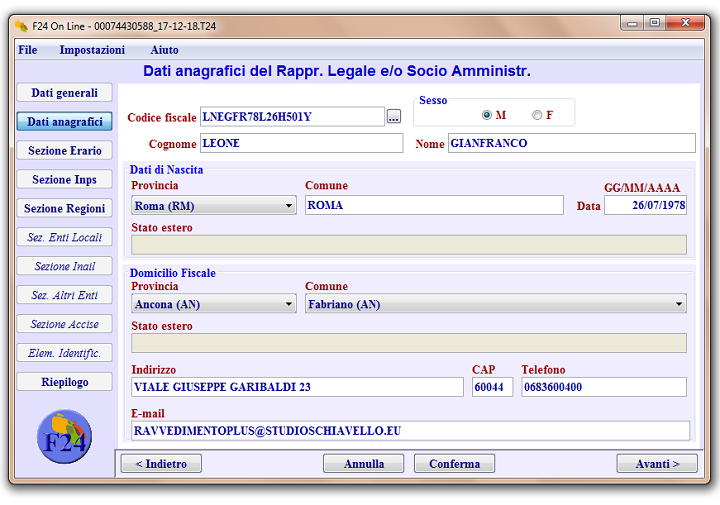This screenshot has width=720, height=505.
Task: Switch to Sezione Inps
Action: pos(65,180)
